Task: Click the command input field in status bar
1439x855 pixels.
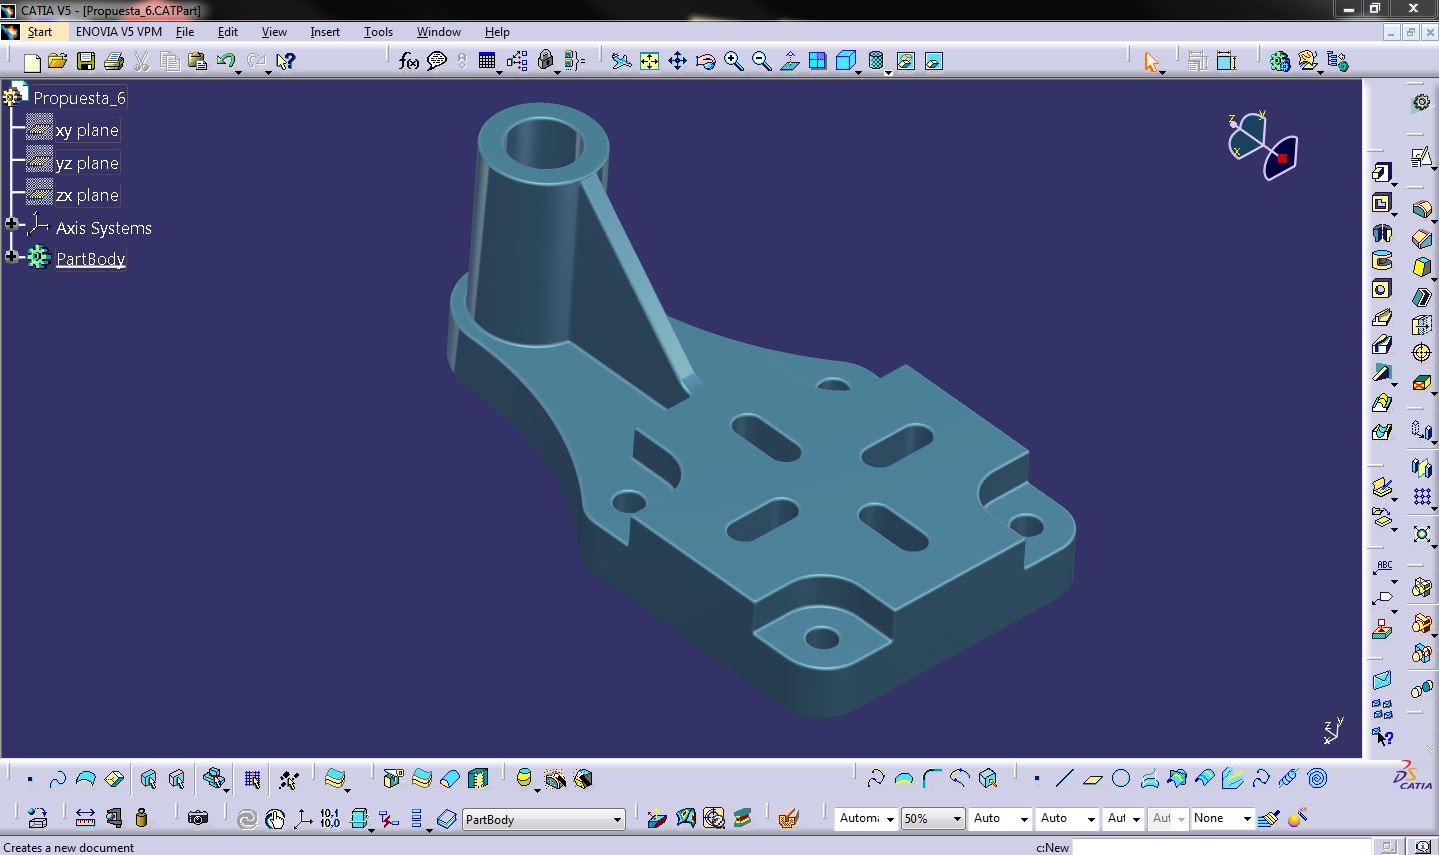Action: [x=1222, y=847]
